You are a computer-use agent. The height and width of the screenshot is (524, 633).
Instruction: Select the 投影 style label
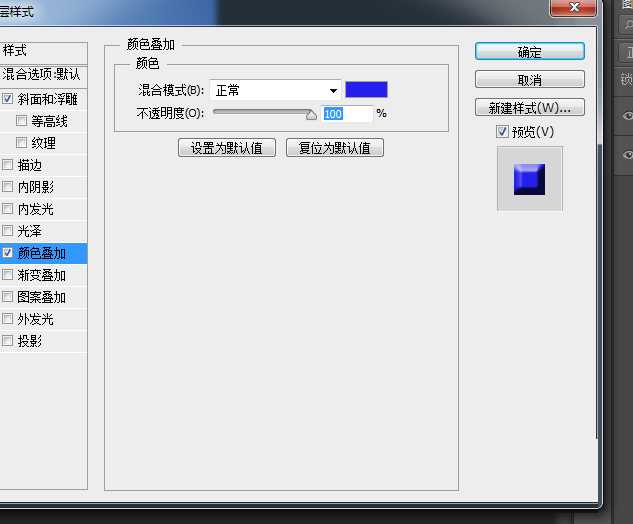(29, 341)
